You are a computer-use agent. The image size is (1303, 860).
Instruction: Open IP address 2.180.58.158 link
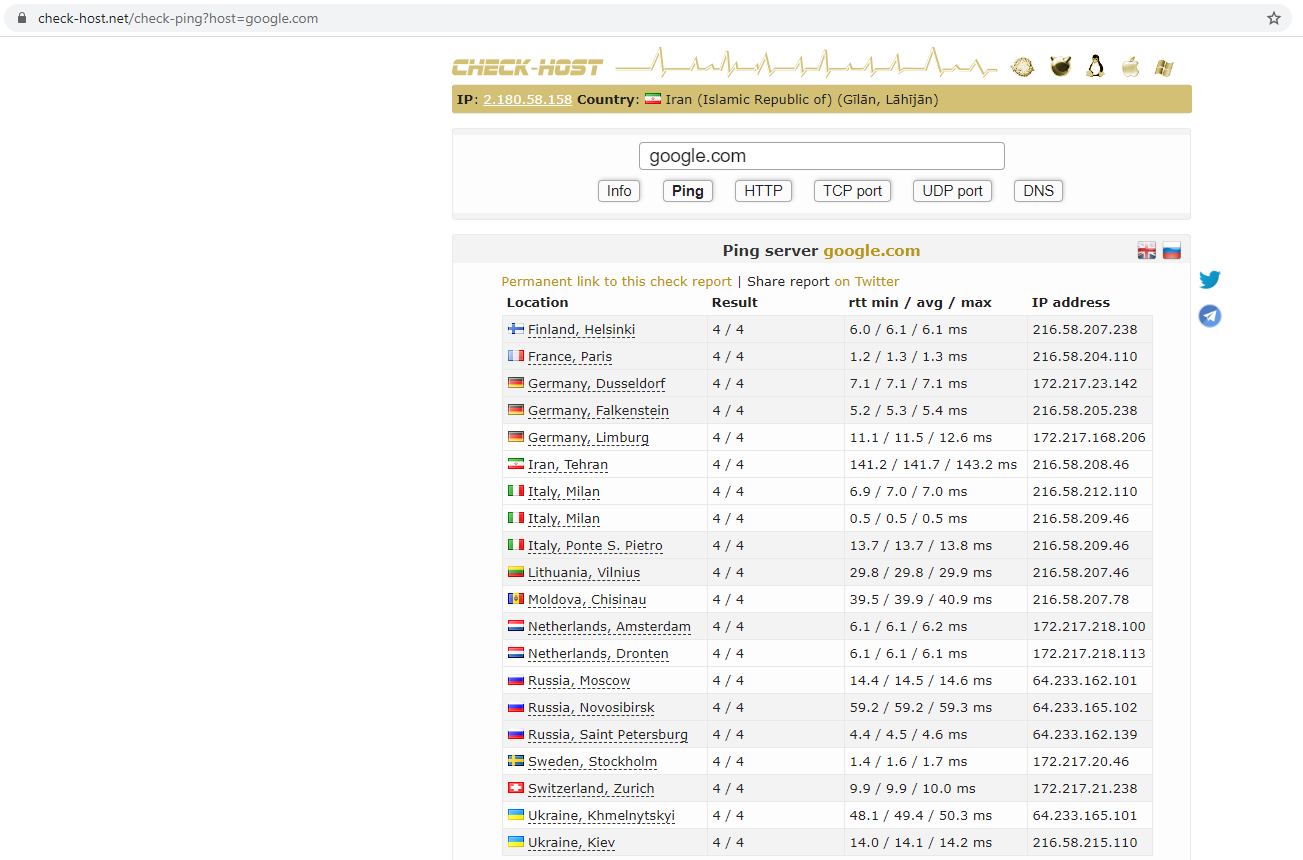(527, 99)
